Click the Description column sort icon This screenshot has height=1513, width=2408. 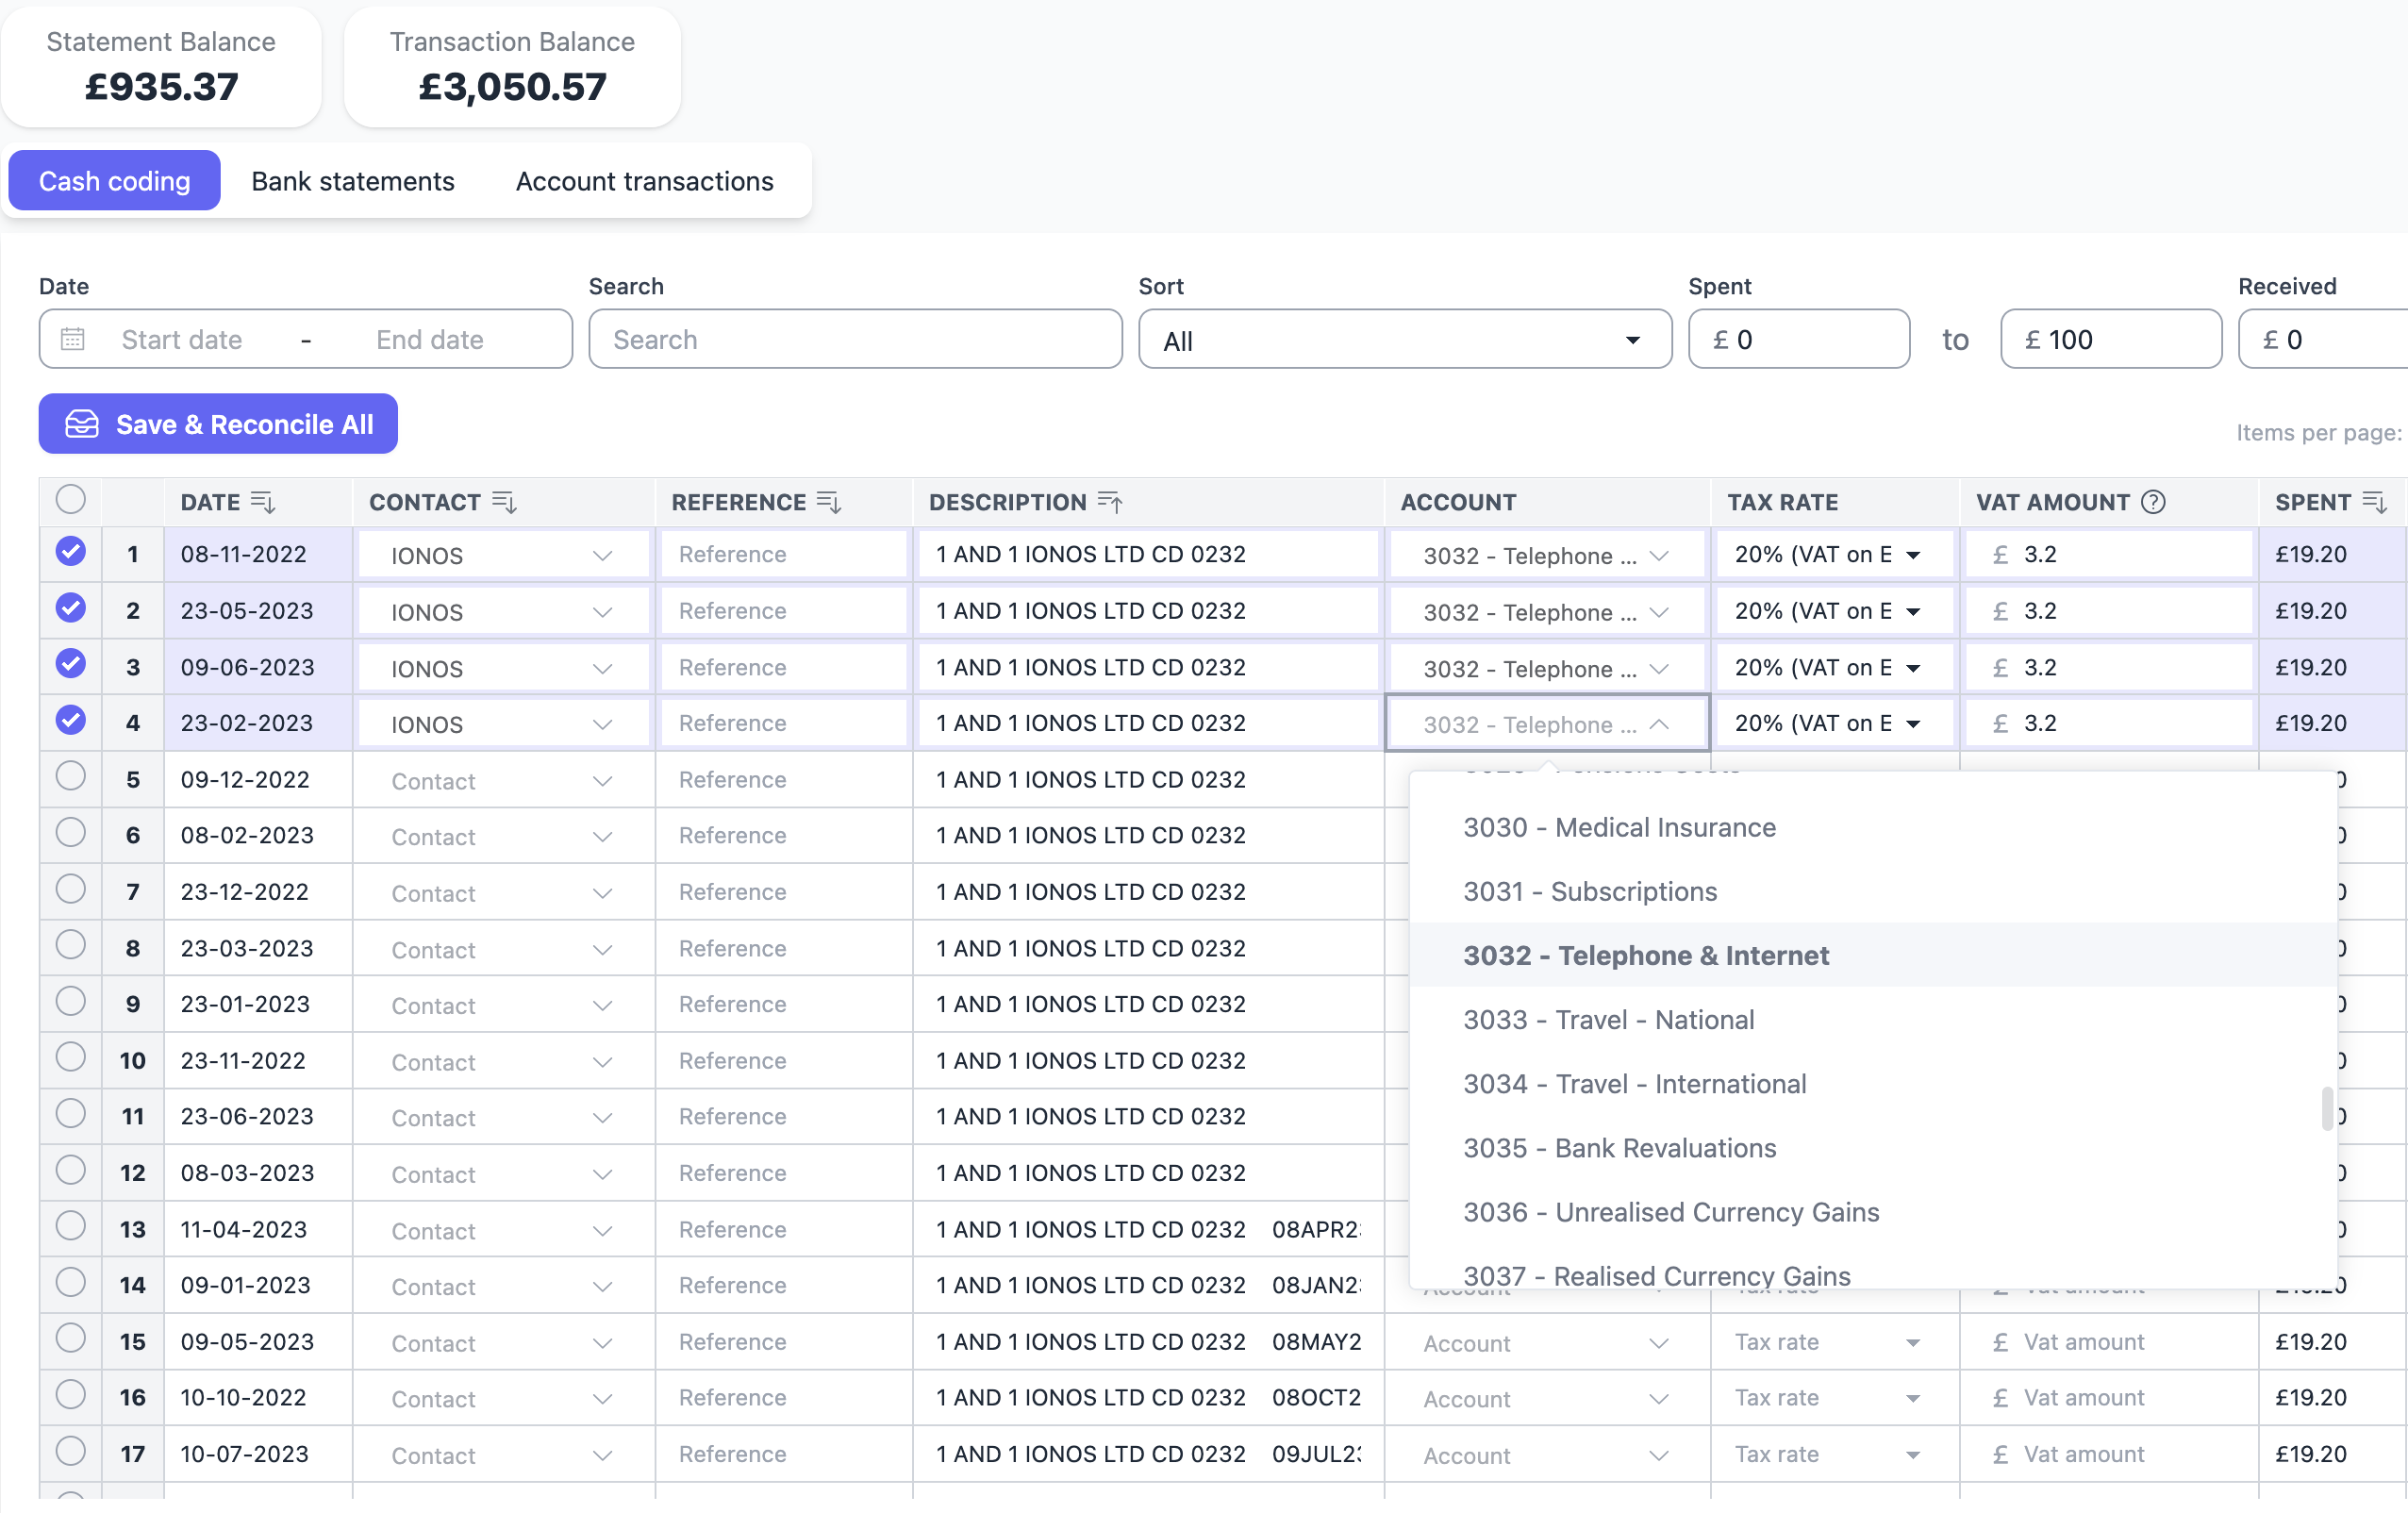[x=1110, y=502]
